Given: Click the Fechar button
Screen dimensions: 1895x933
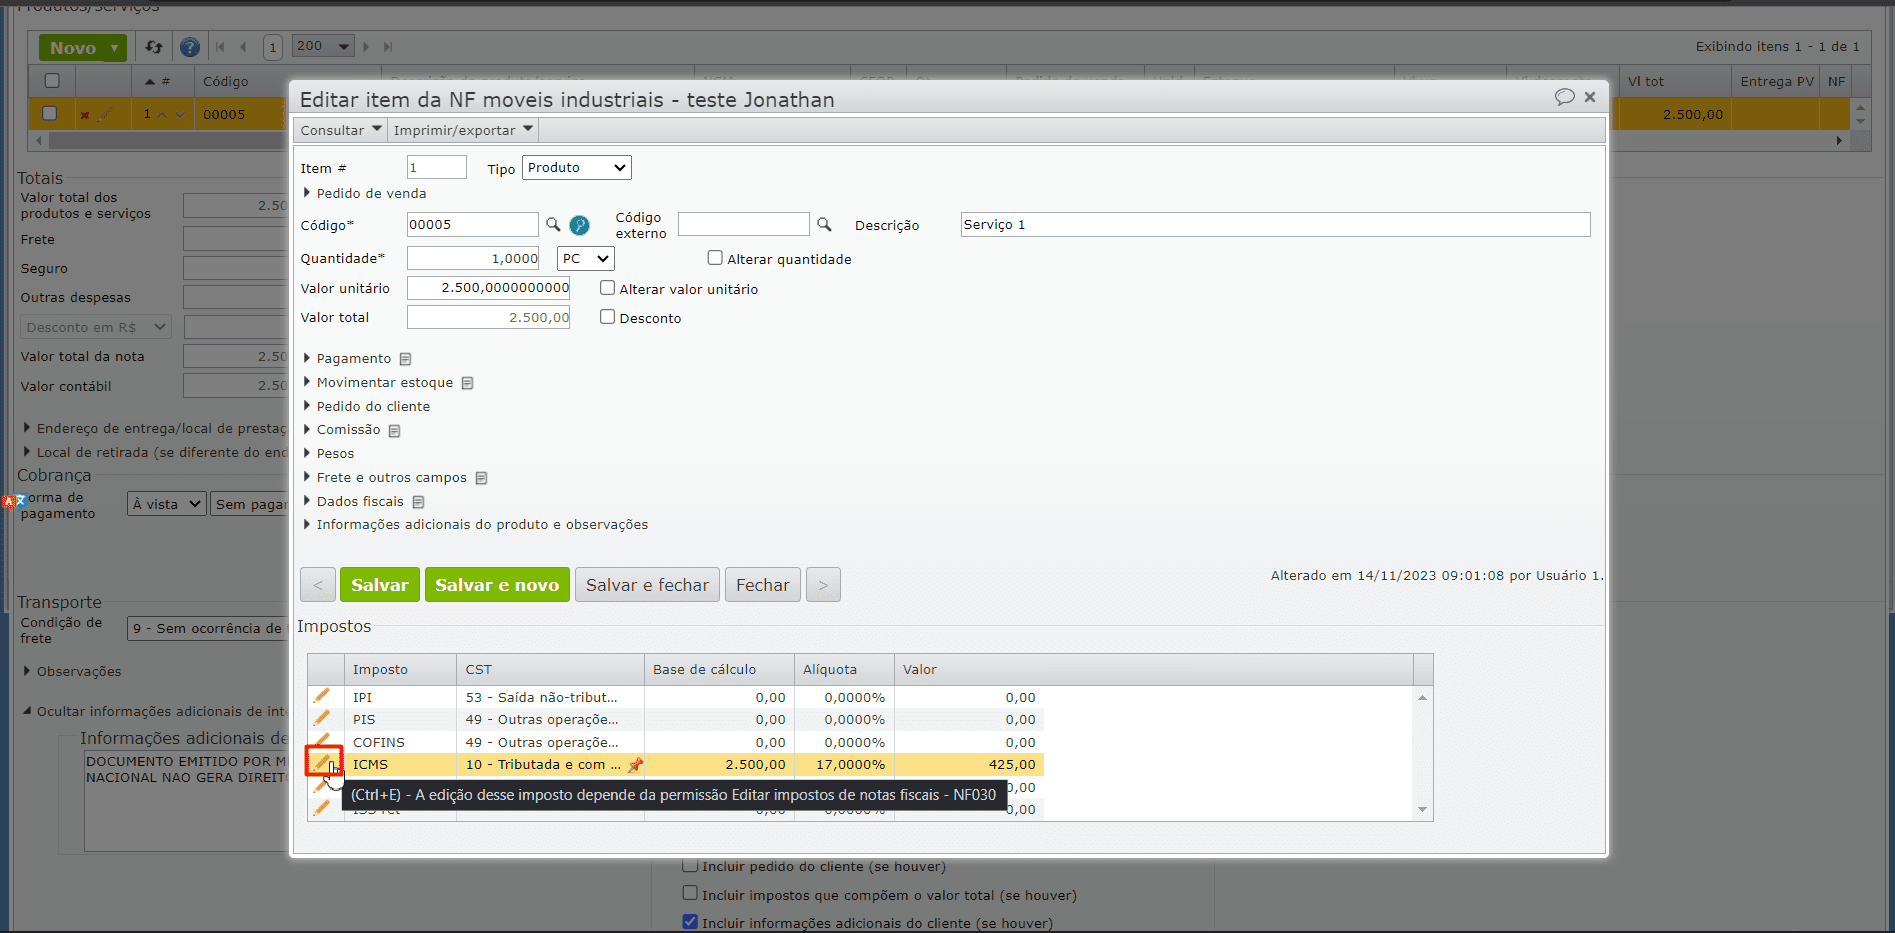Looking at the screenshot, I should 763,585.
